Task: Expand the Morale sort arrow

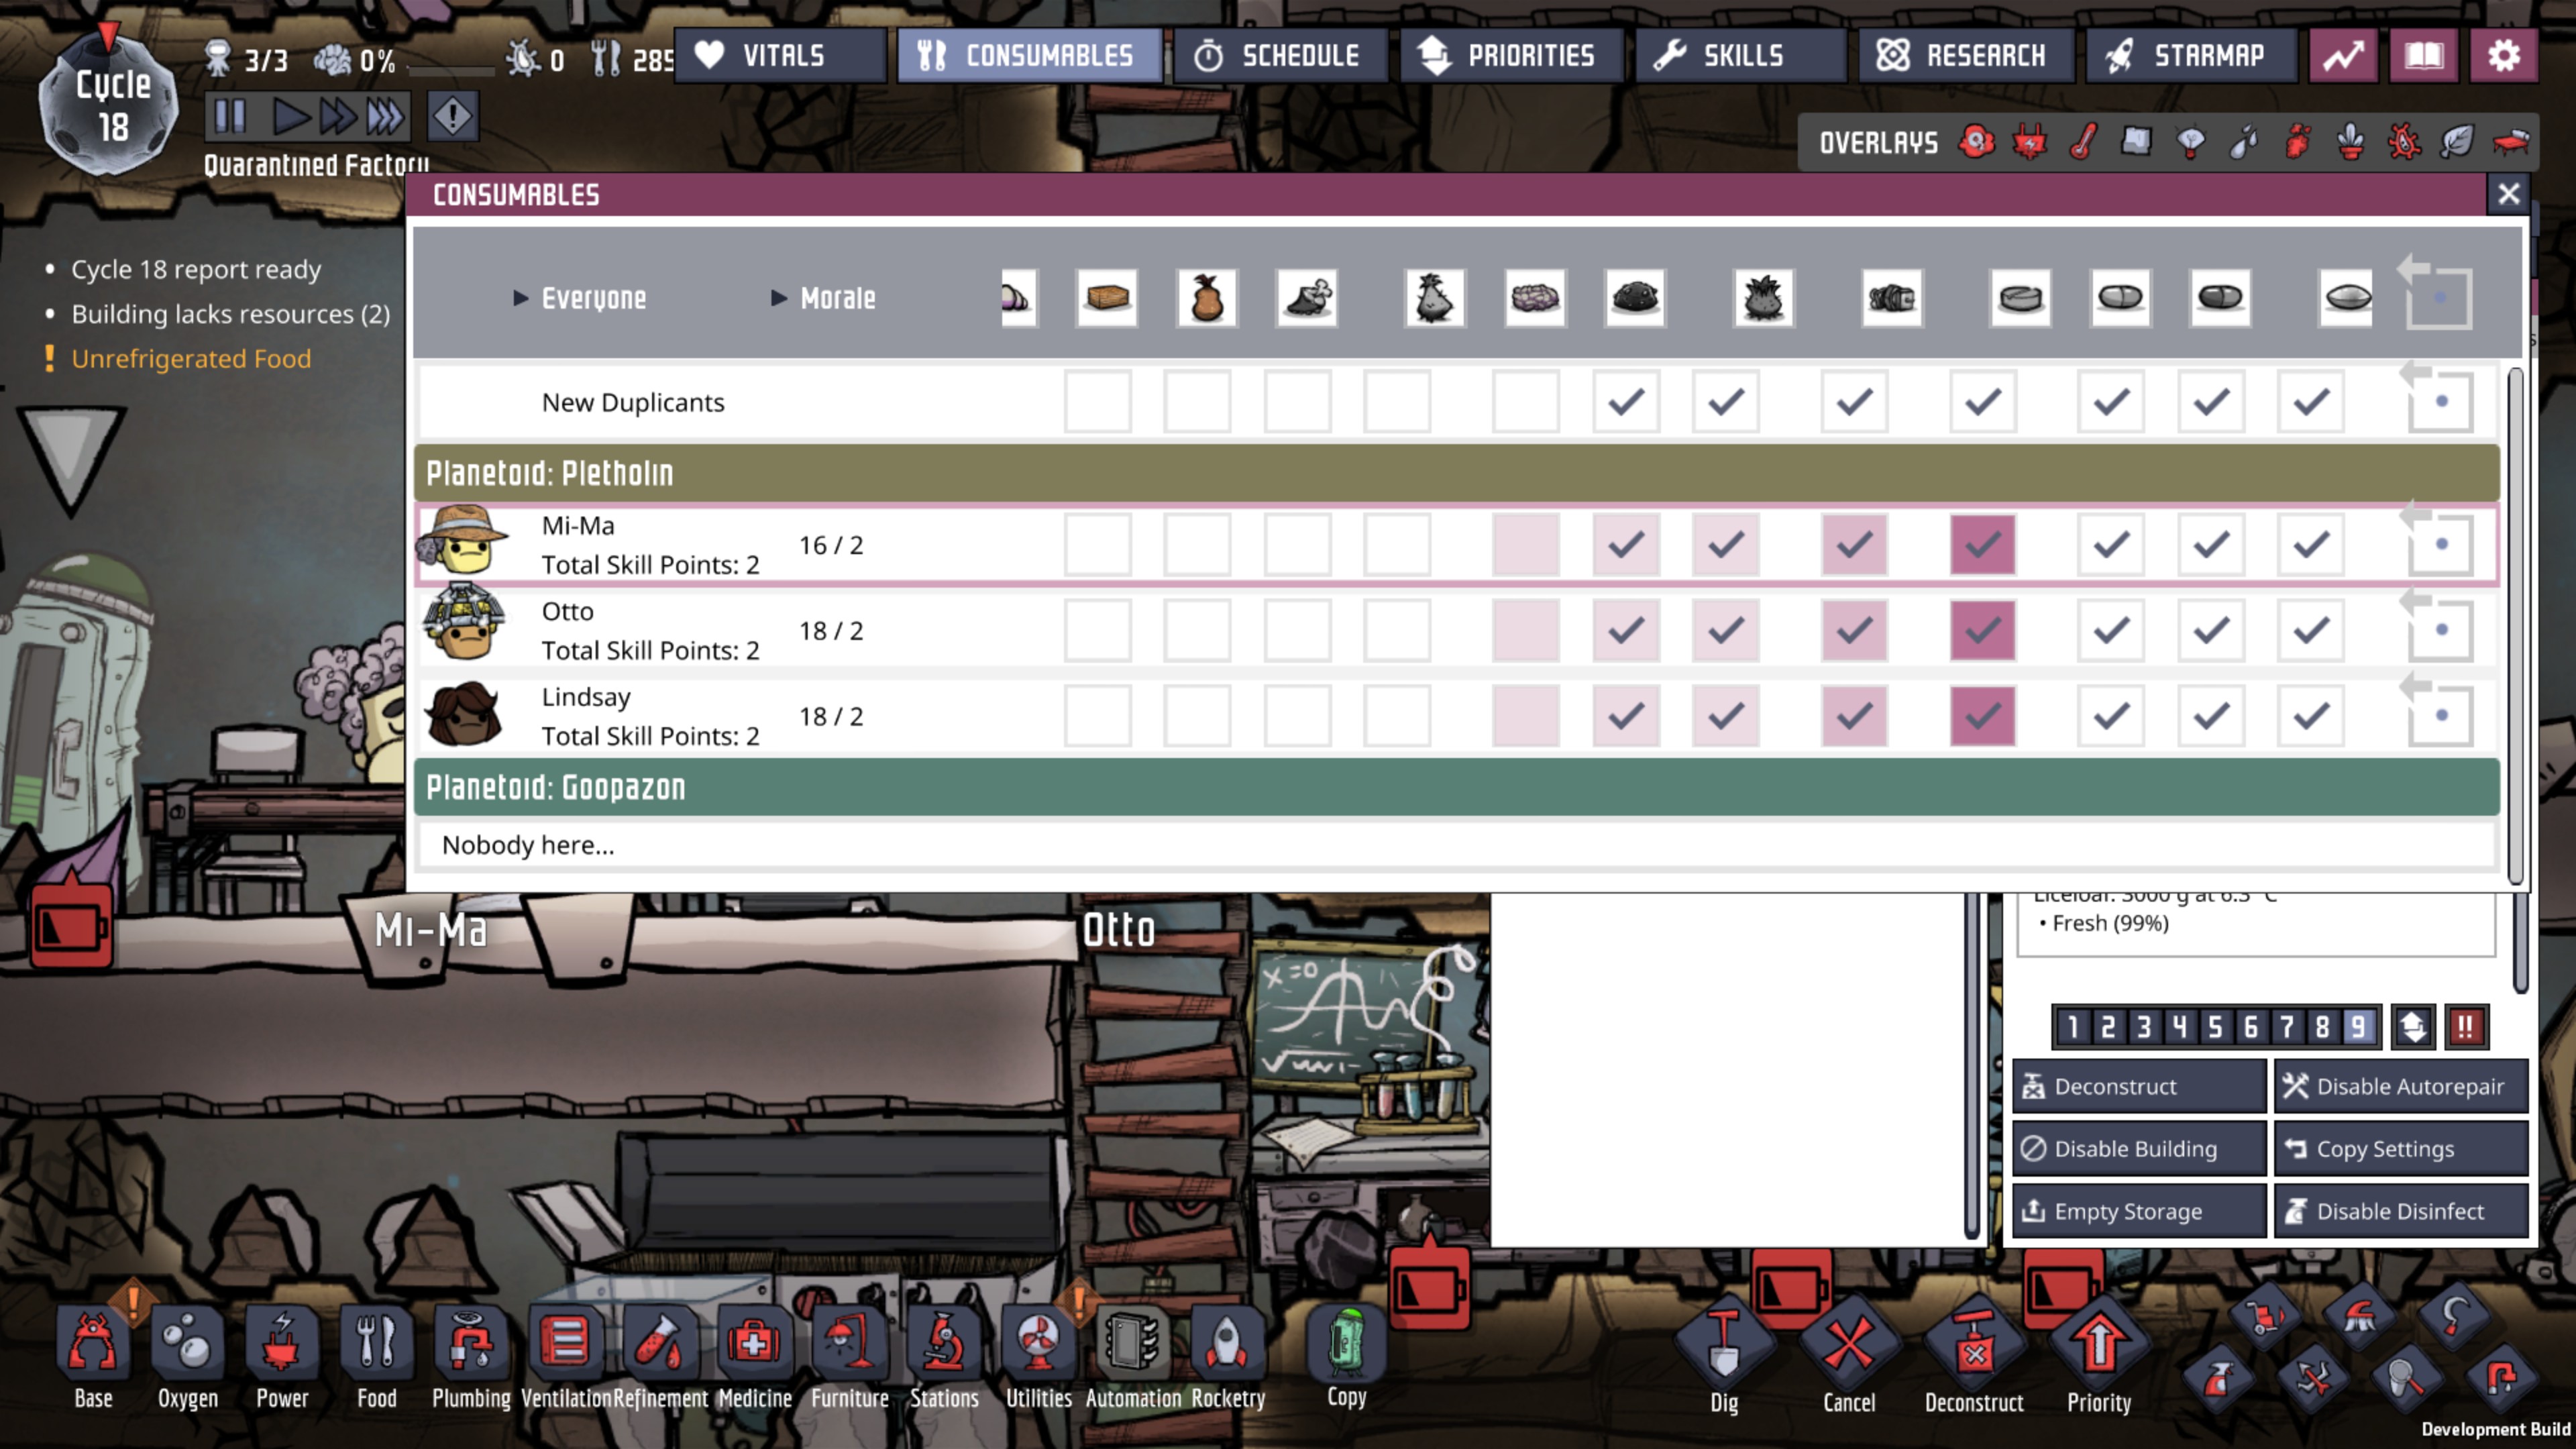Action: coord(778,298)
